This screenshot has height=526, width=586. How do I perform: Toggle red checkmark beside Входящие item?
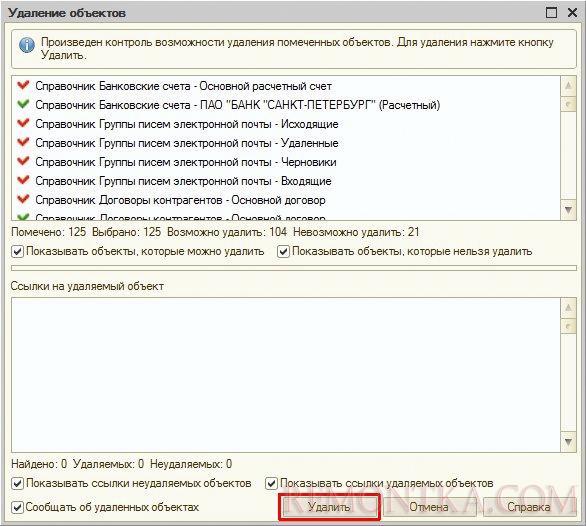(23, 180)
